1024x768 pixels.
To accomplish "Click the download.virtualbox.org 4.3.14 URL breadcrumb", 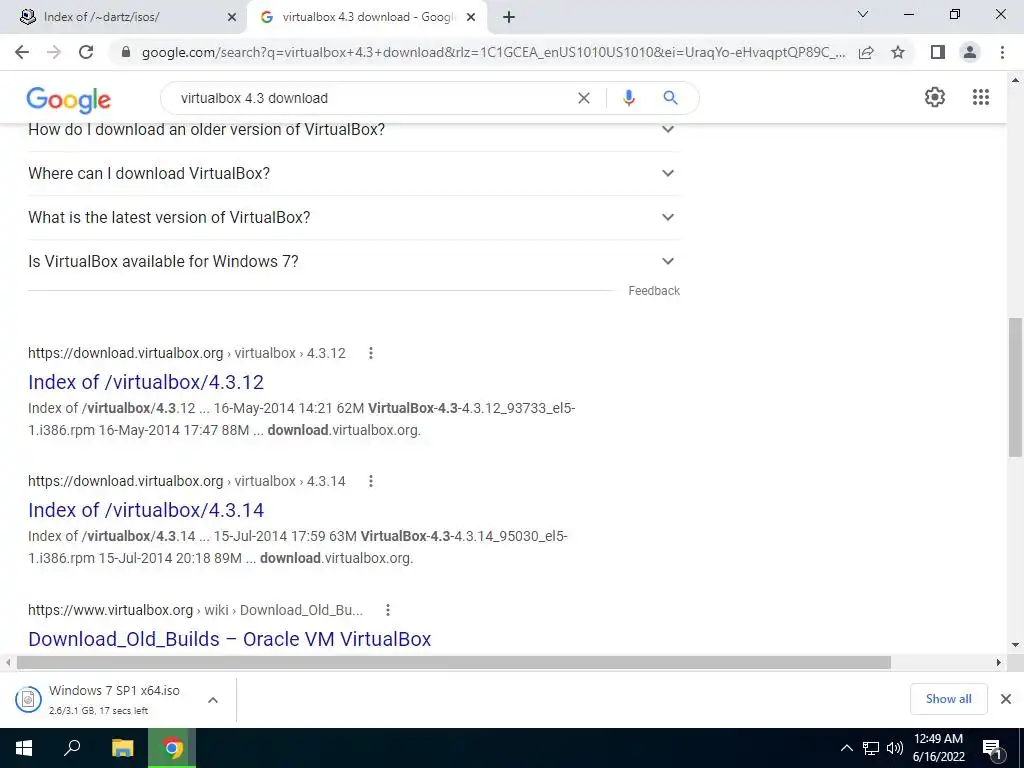I will click(187, 481).
